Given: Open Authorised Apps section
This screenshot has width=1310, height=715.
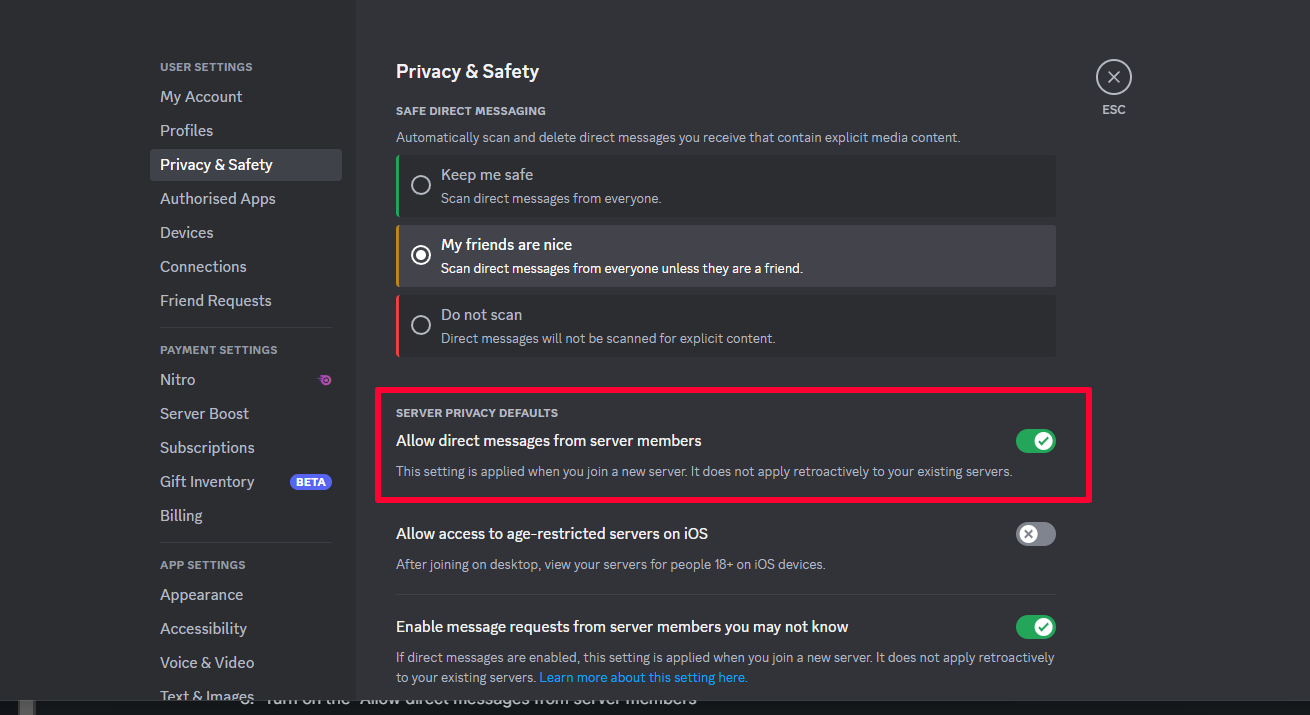Looking at the screenshot, I should click(217, 199).
